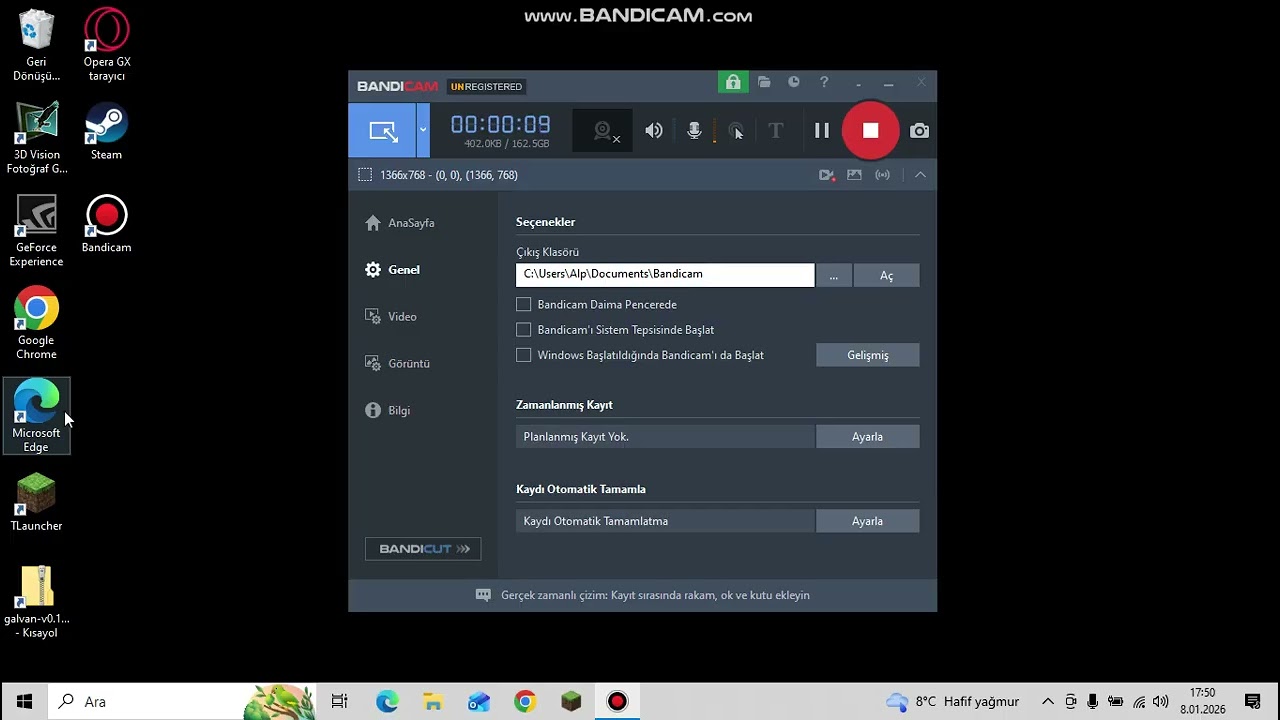Click the Aç button
This screenshot has width=1280, height=720.
pyautogui.click(x=886, y=275)
